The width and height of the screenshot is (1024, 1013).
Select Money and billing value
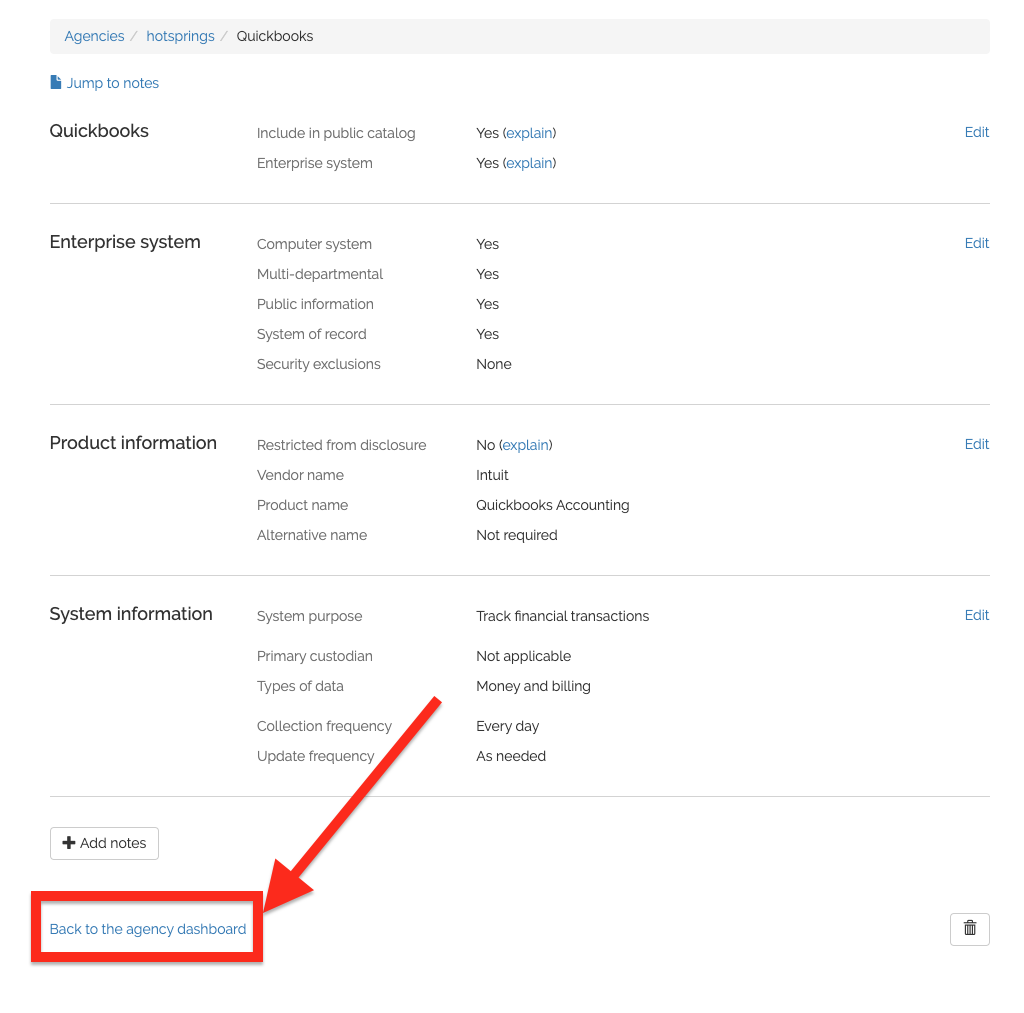coord(533,686)
